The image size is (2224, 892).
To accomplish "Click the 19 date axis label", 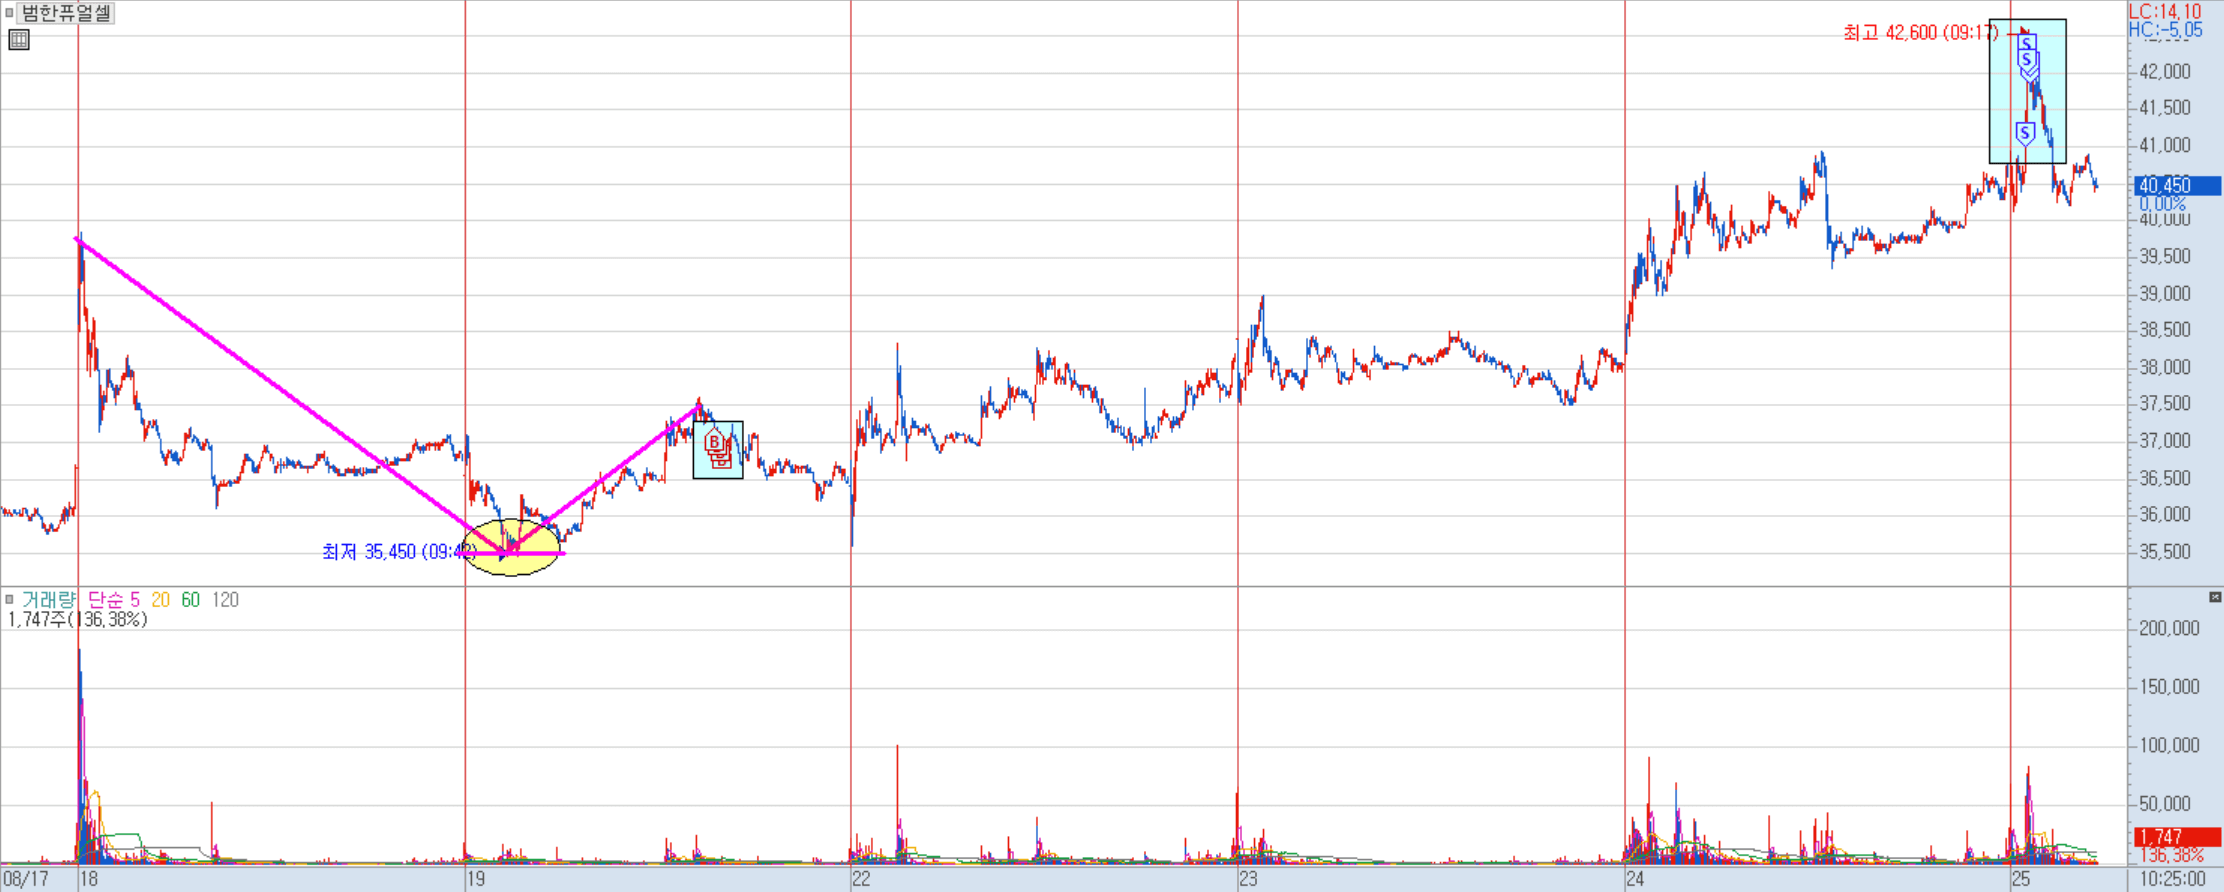I will coord(476,879).
